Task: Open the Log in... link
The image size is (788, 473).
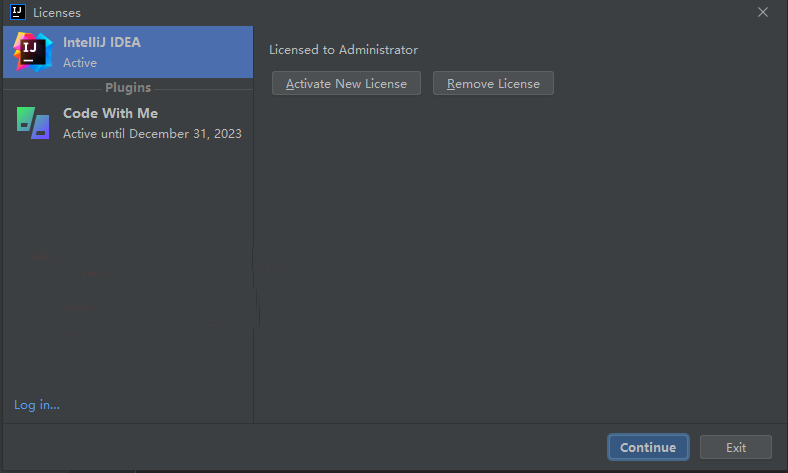Action: coord(37,405)
